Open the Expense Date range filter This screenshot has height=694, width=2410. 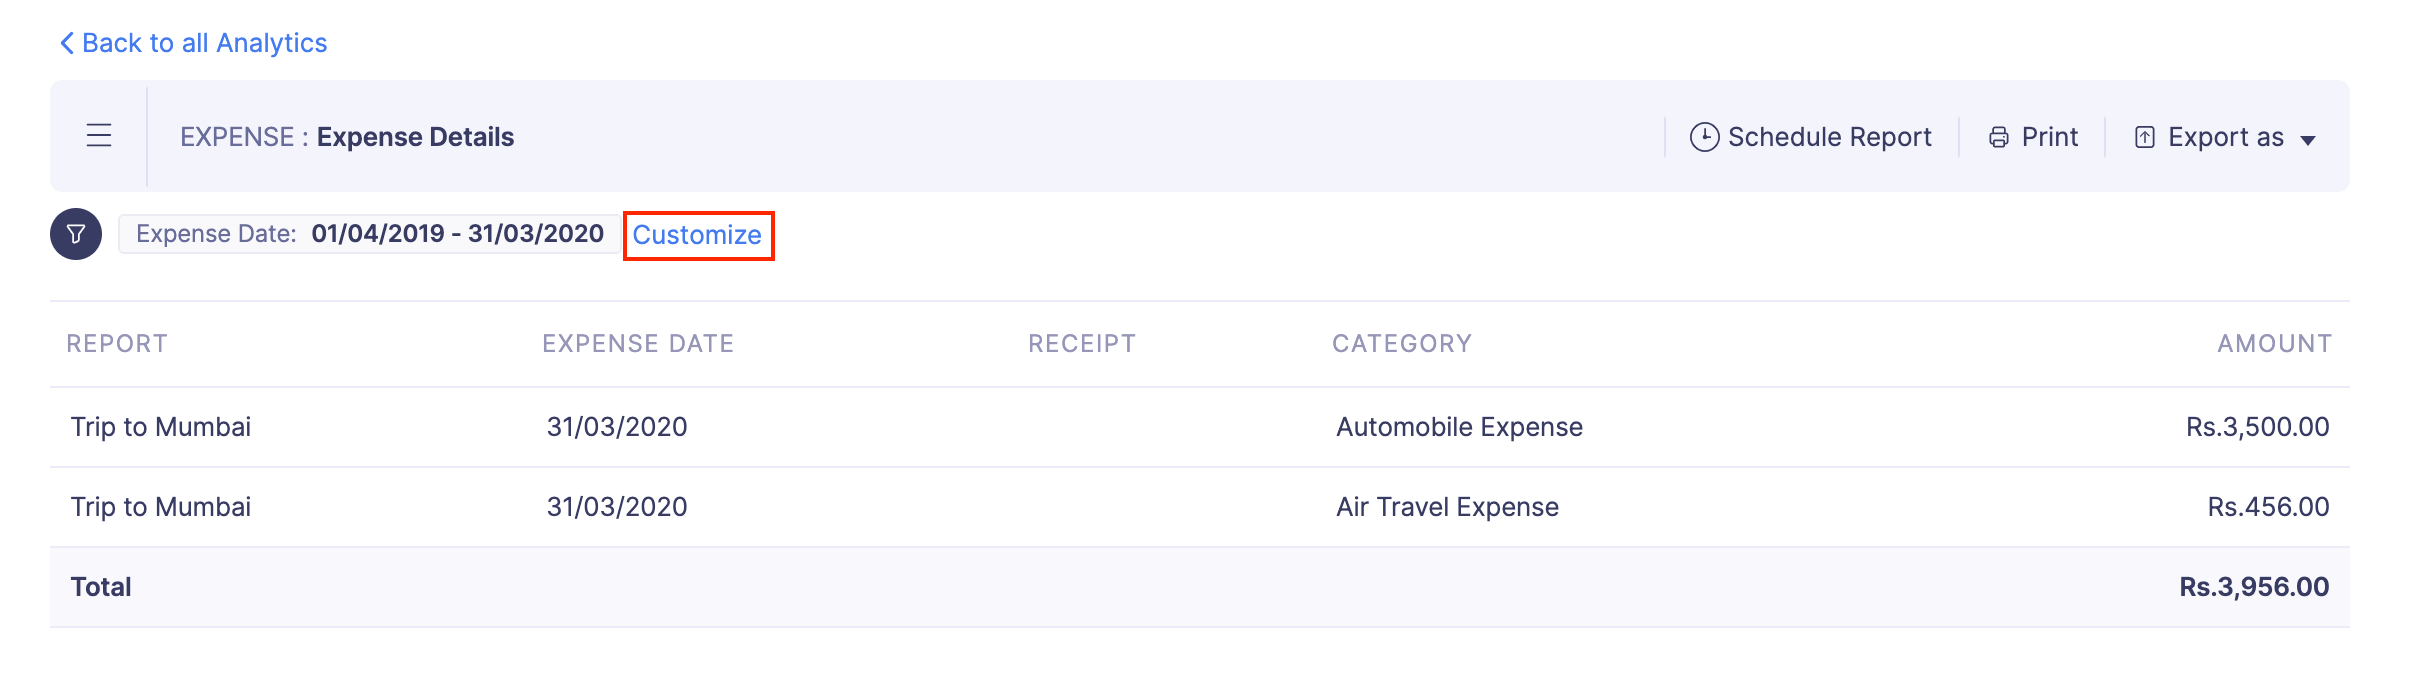click(x=369, y=234)
